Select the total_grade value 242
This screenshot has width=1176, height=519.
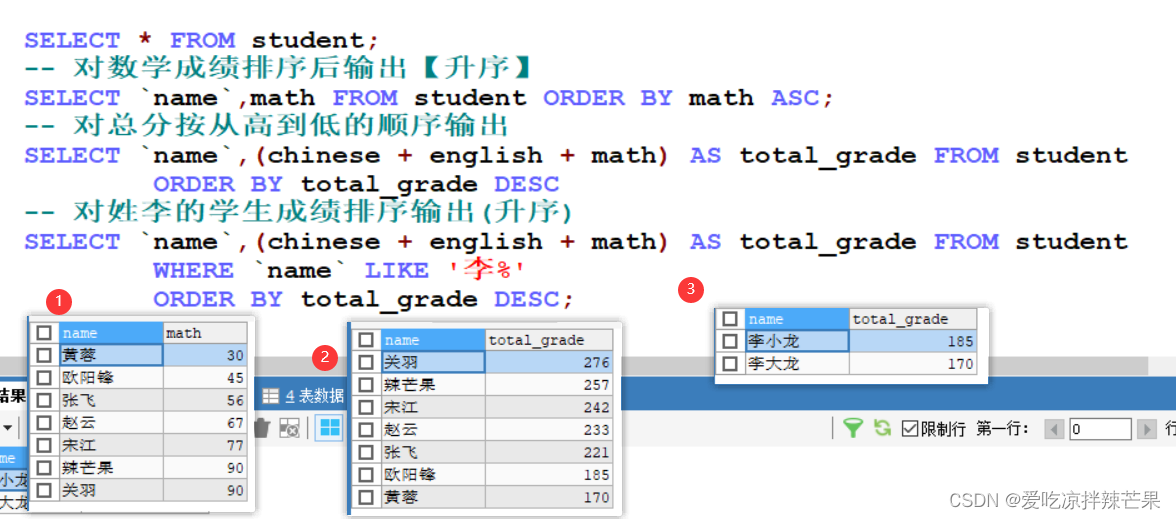tap(549, 407)
